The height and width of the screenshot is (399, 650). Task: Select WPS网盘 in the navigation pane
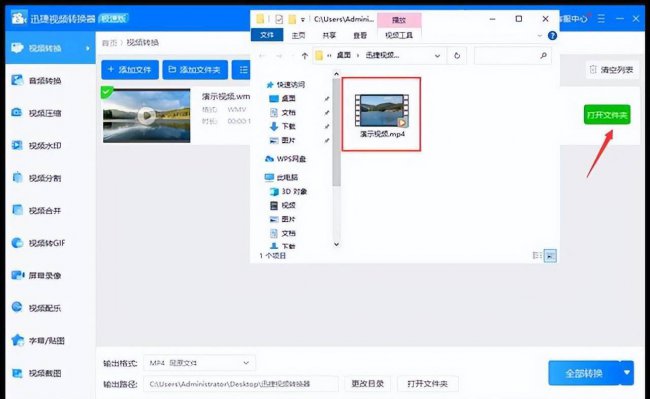pos(286,159)
